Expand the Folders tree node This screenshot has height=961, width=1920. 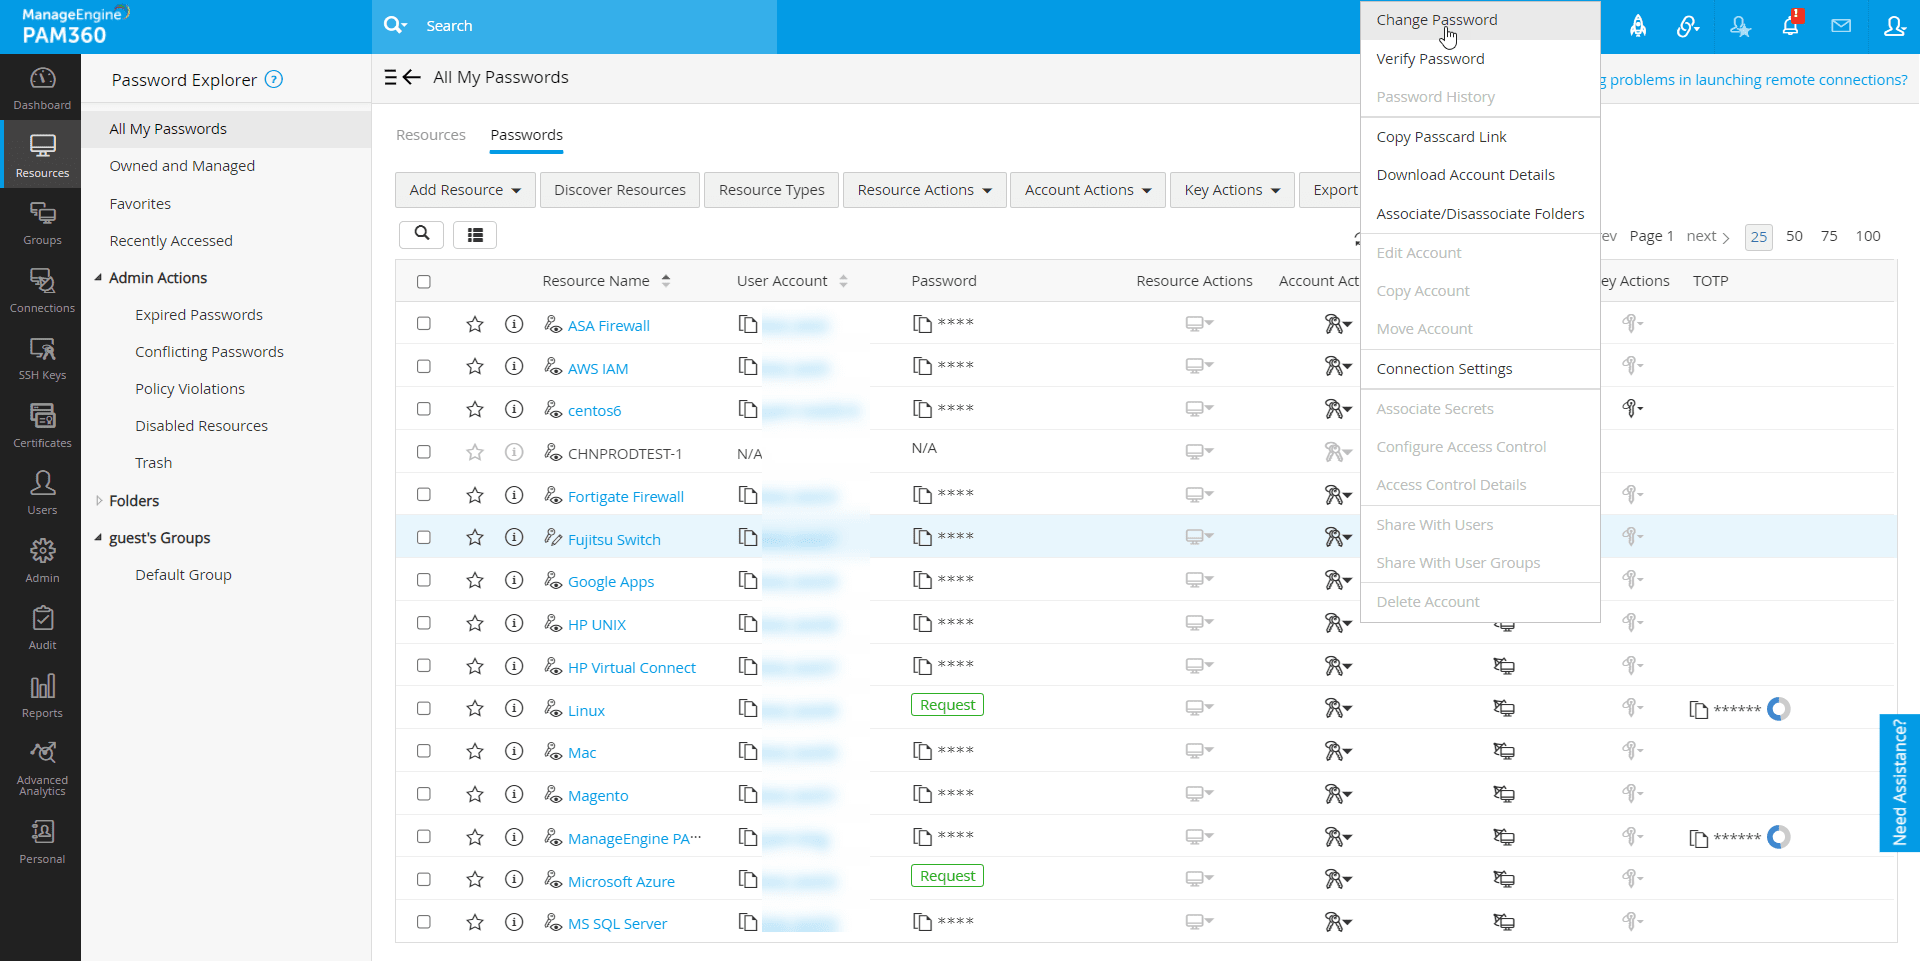tap(98, 501)
